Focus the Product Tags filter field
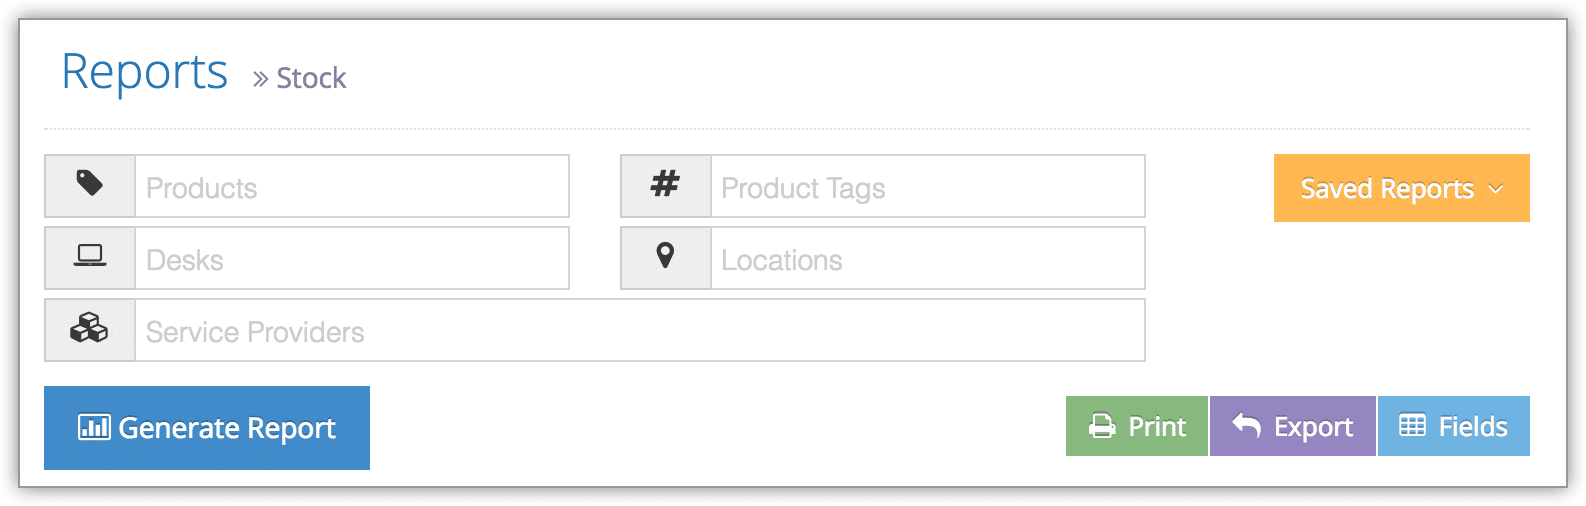Image resolution: width=1586 pixels, height=506 pixels. pyautogui.click(x=928, y=186)
